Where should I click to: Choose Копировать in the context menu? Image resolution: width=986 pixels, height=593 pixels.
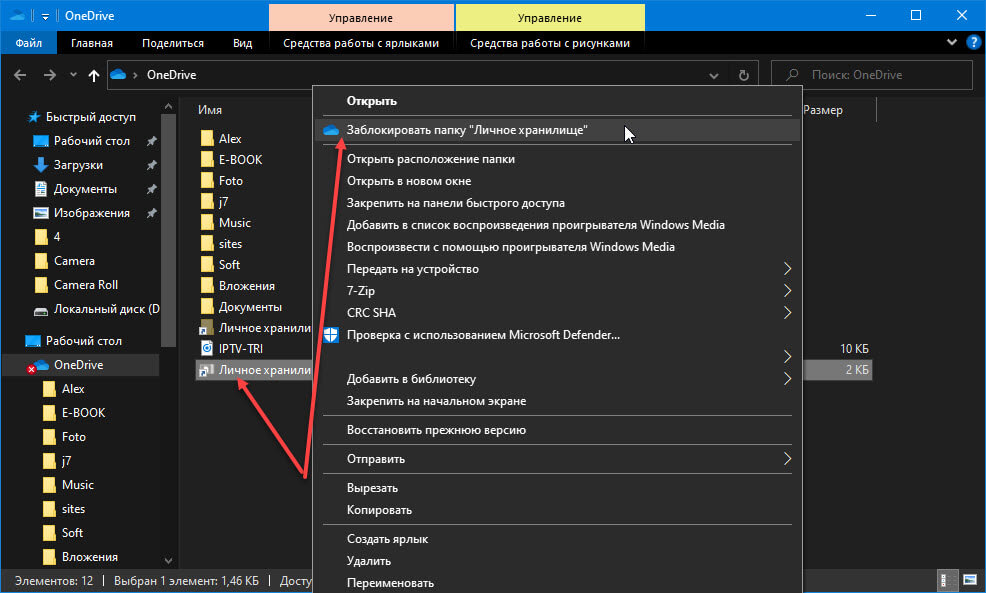379,510
